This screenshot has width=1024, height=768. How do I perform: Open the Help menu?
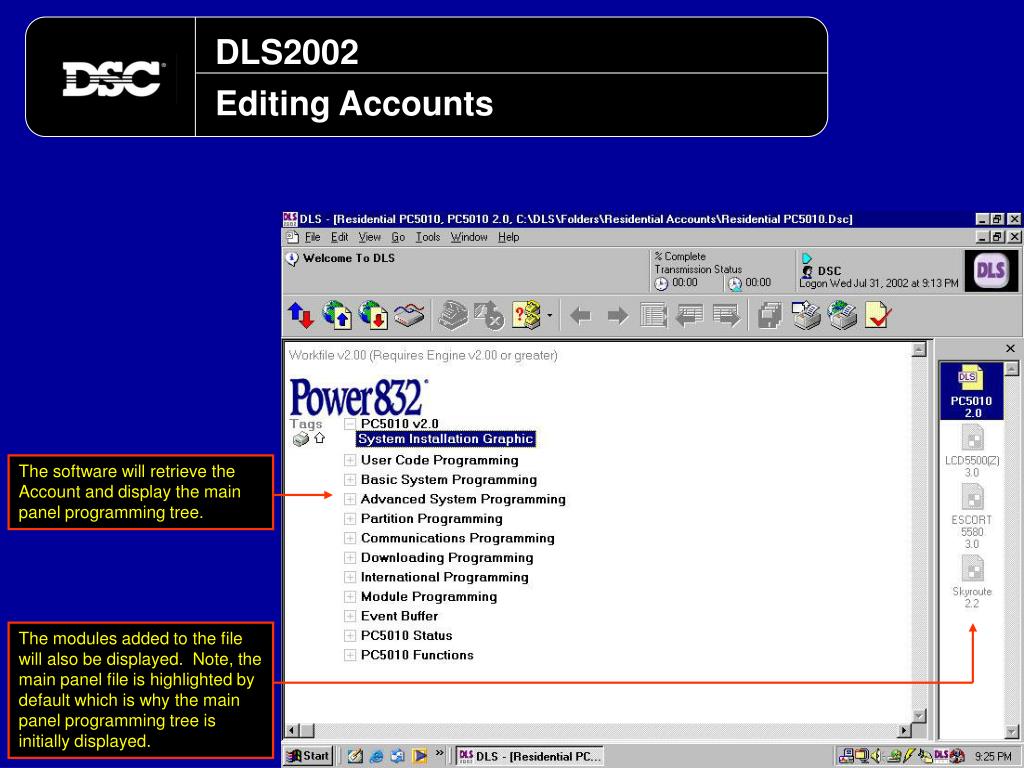click(509, 237)
